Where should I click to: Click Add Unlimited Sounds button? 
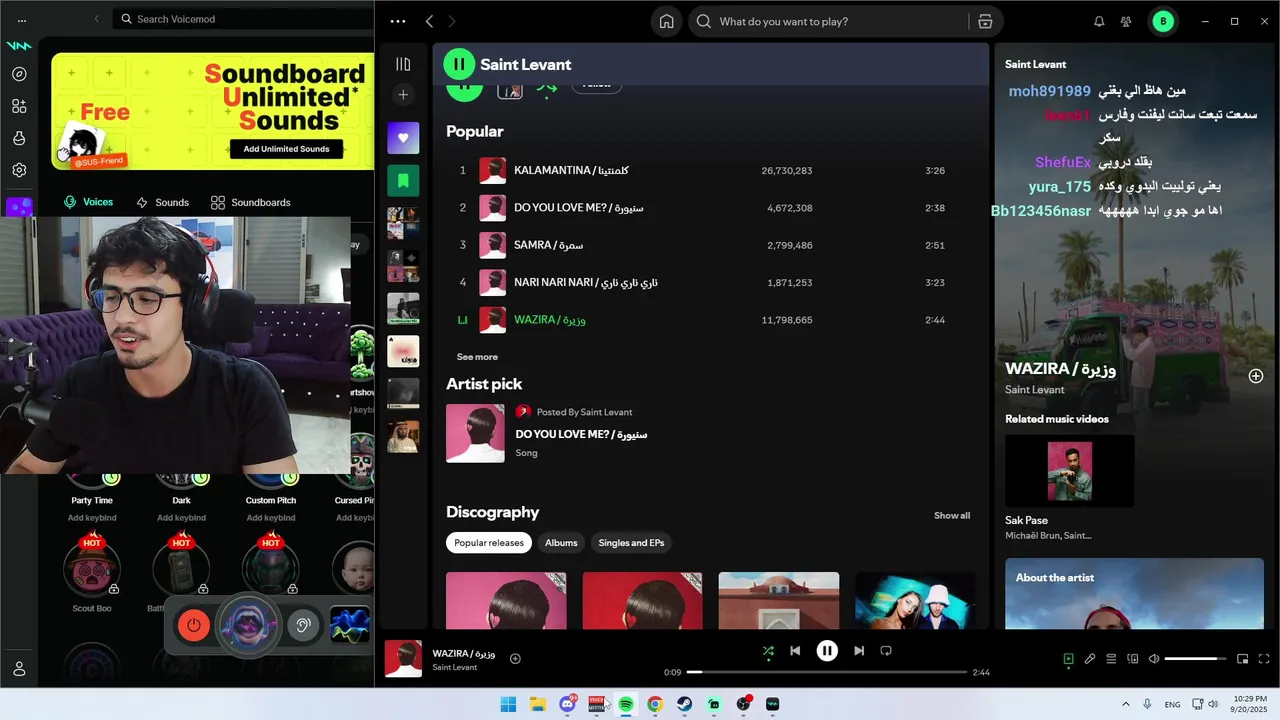[286, 149]
